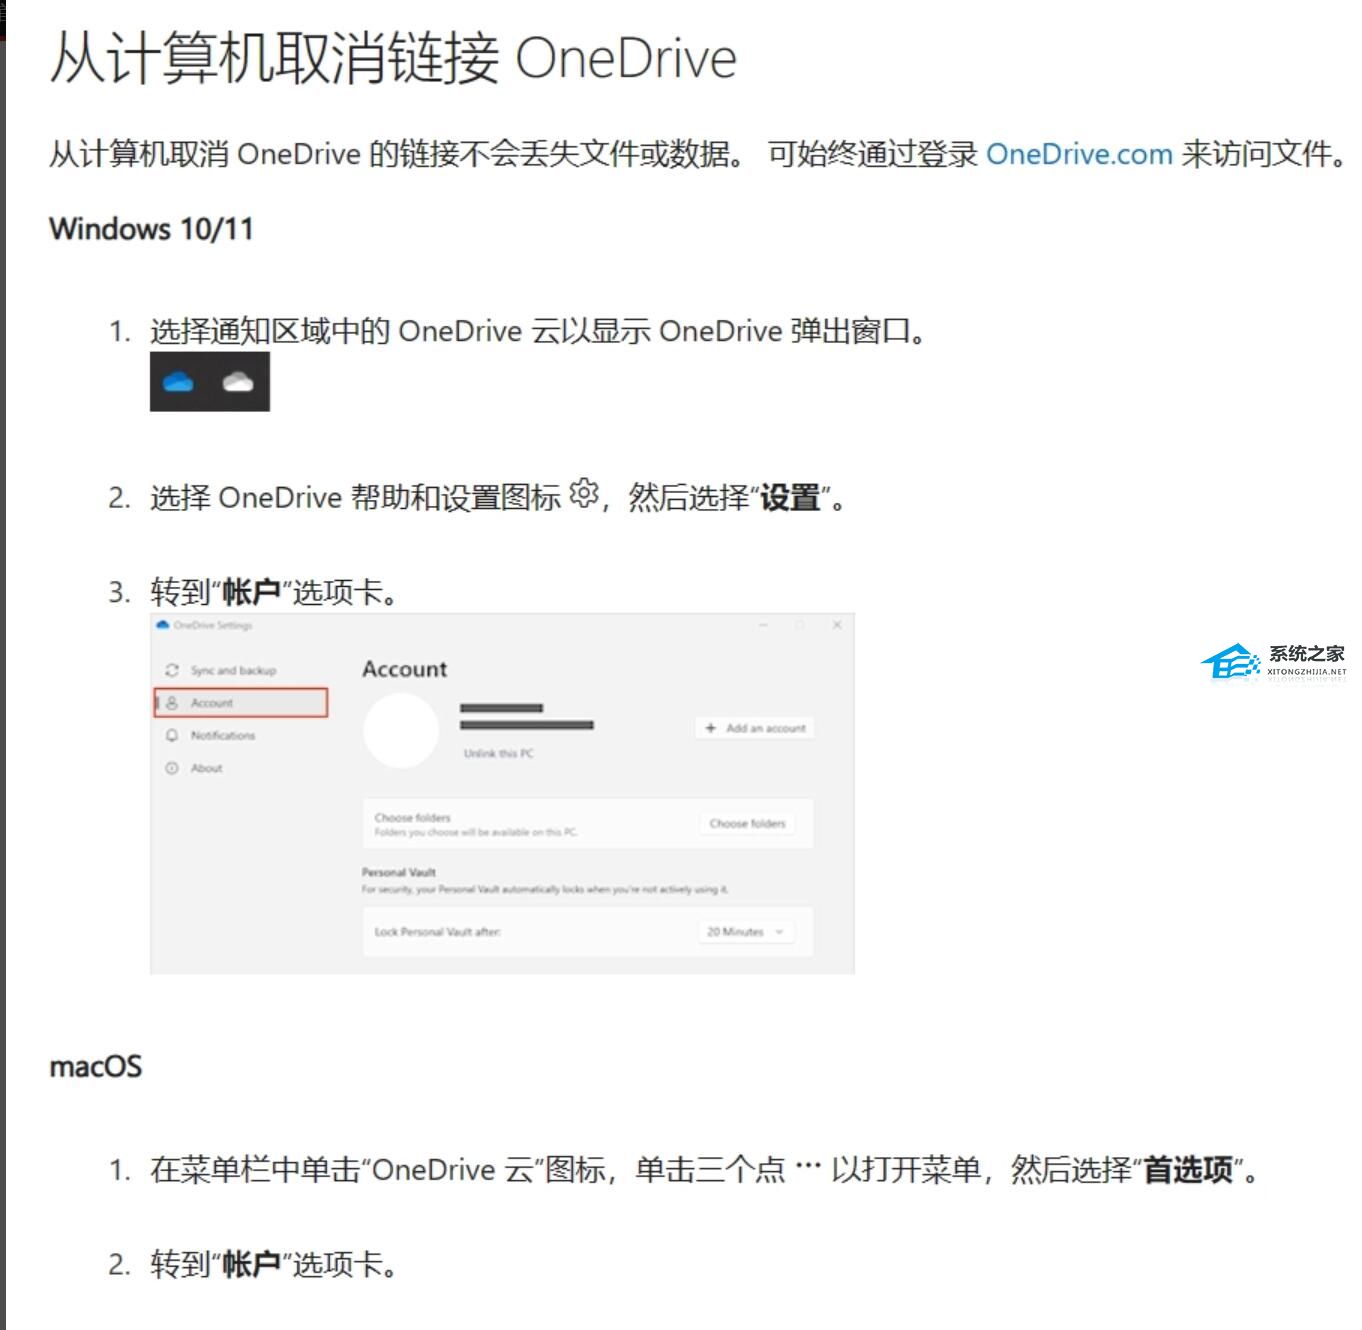Image resolution: width=1362 pixels, height=1330 pixels.
Task: Click the white OneDrive cloud icon
Action: (x=238, y=382)
